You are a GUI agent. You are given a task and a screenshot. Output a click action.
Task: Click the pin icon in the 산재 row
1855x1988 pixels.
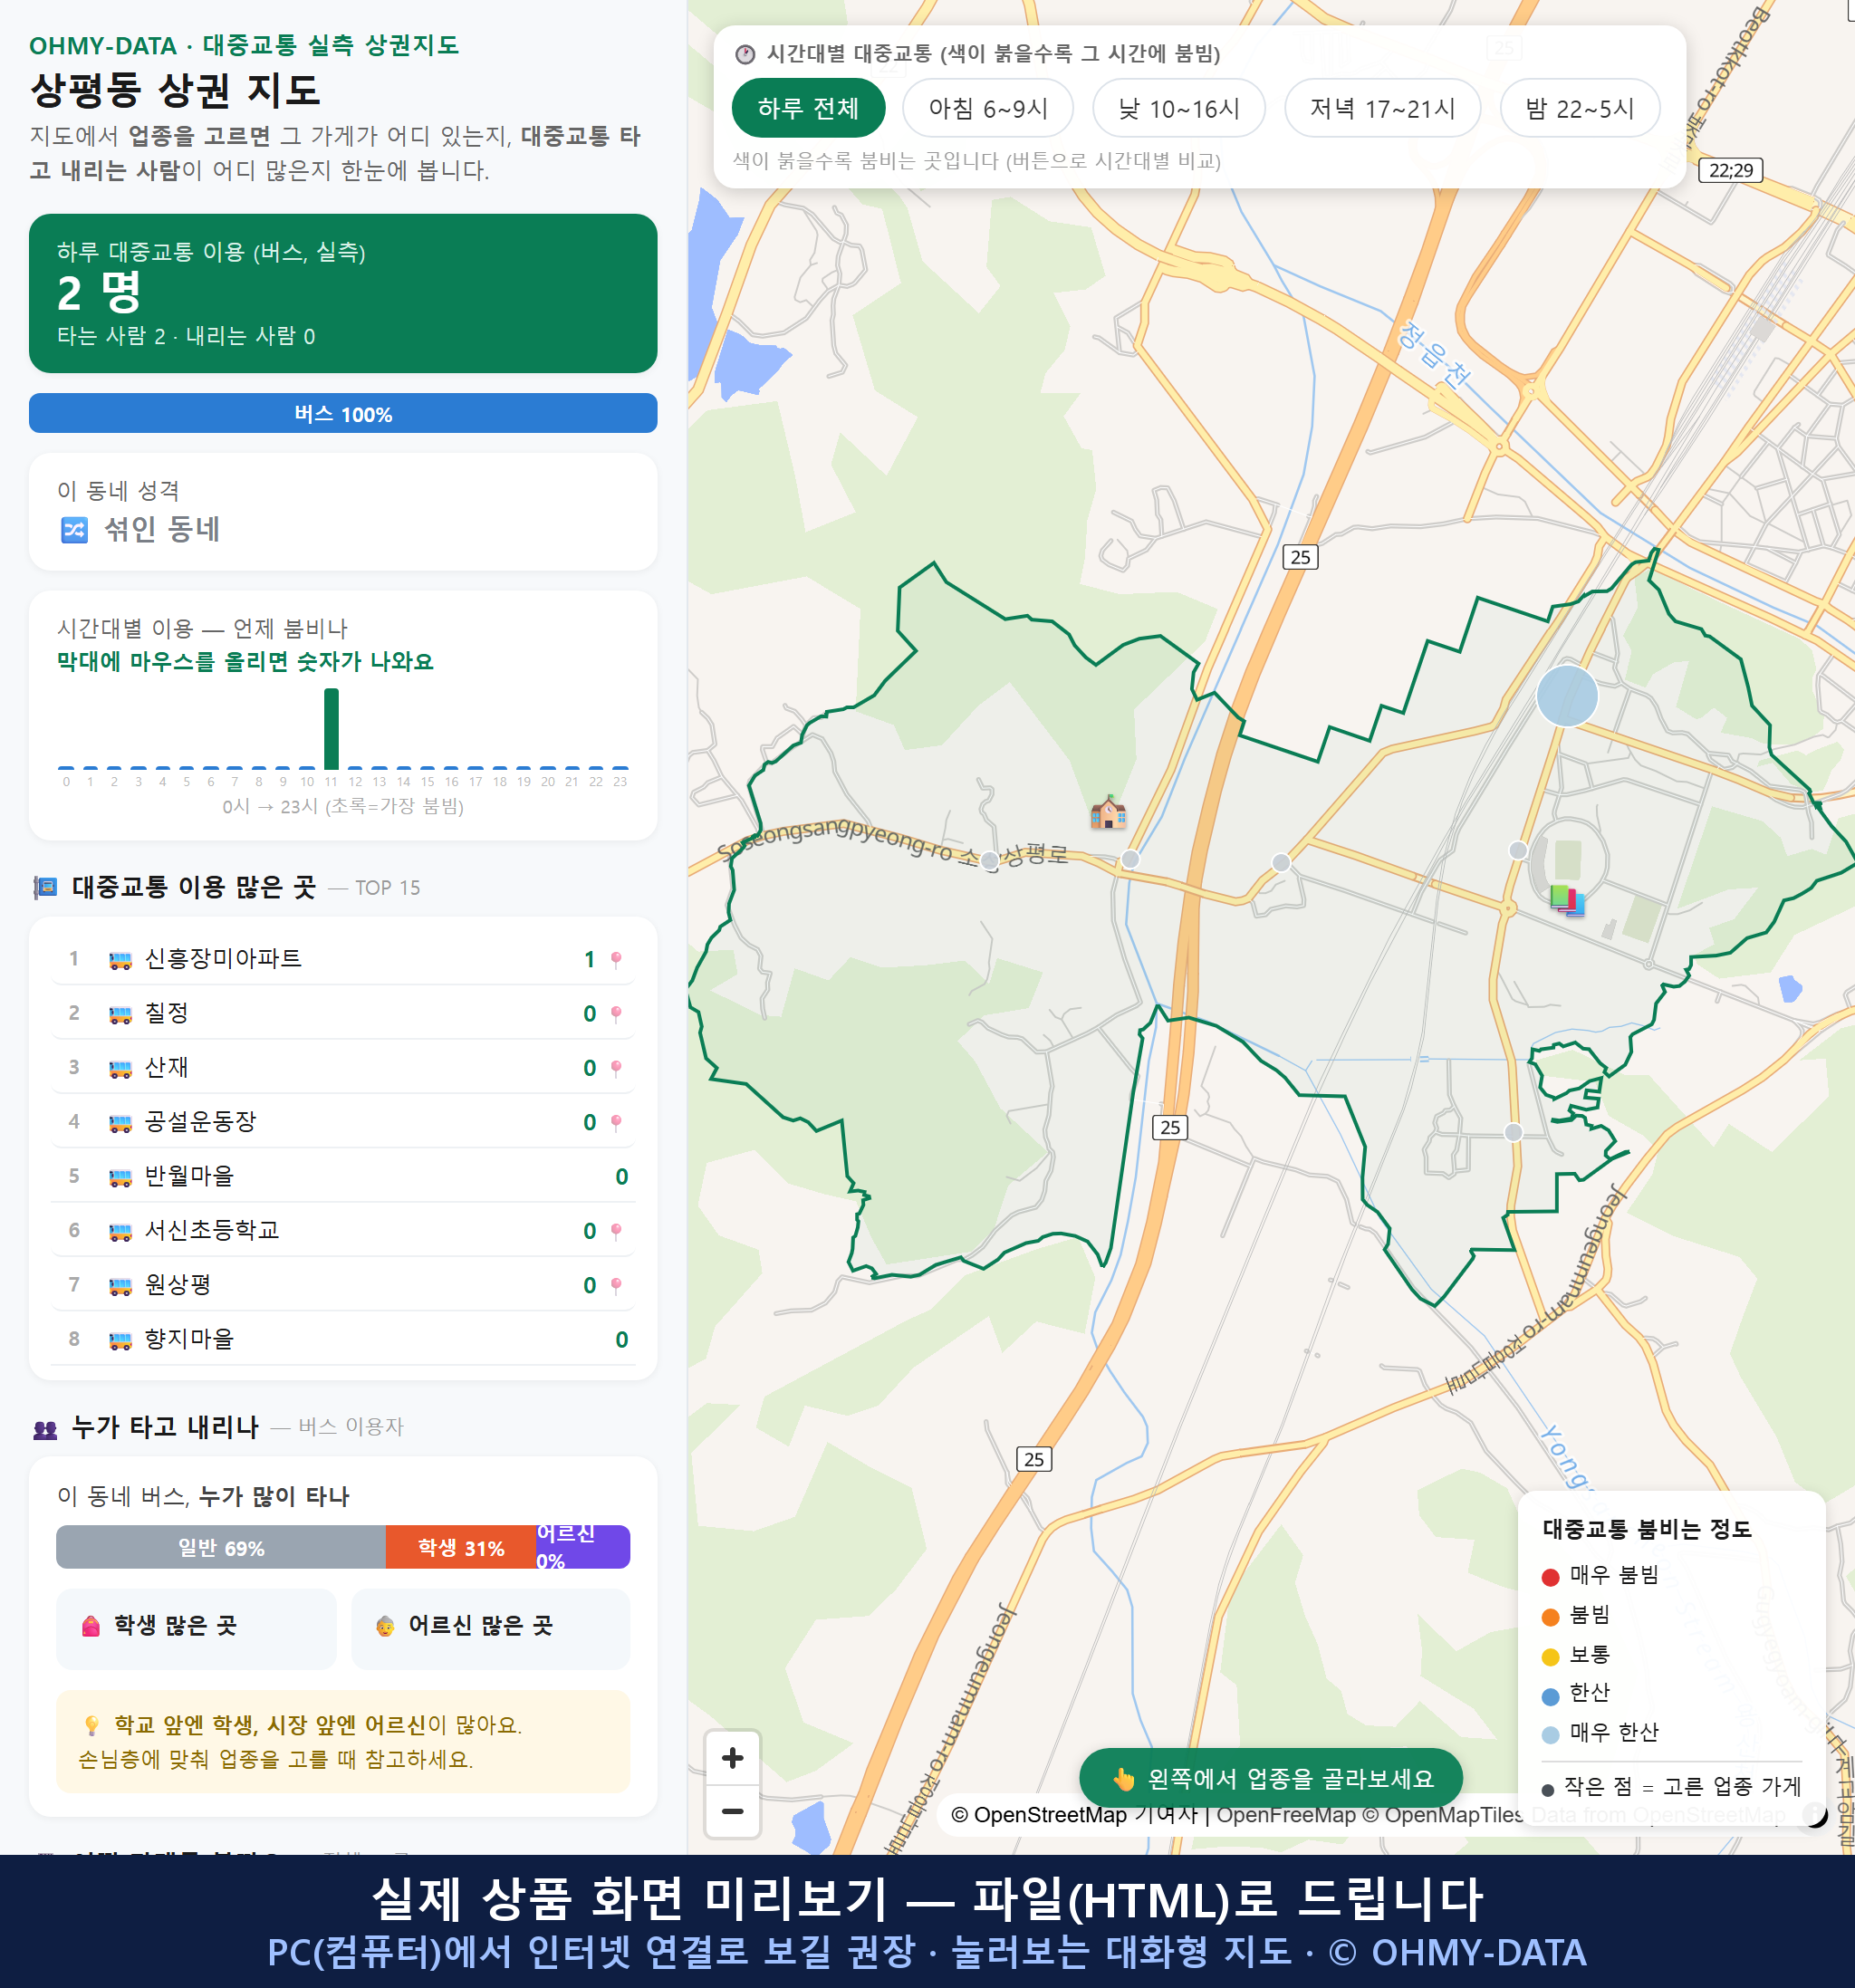click(616, 1068)
